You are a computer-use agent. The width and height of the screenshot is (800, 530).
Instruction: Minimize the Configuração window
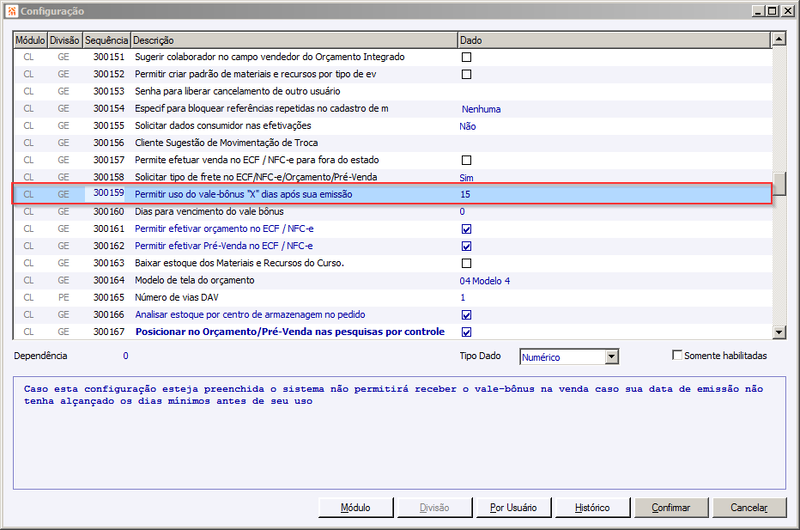758,11
